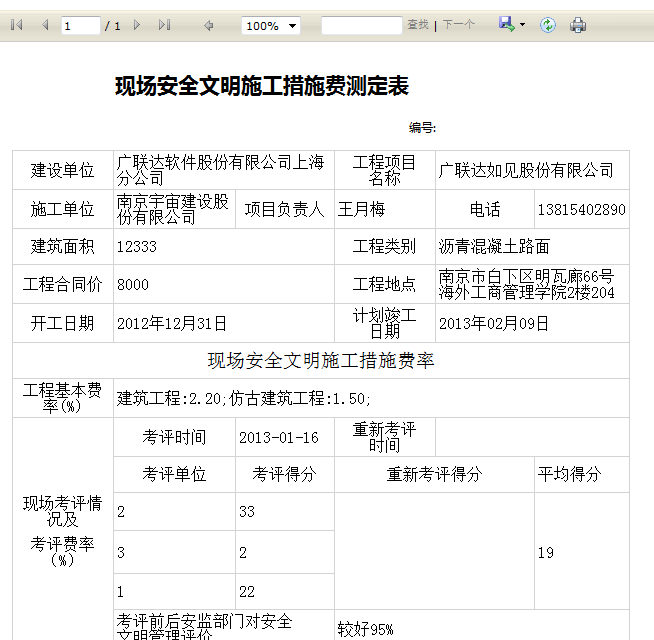
Task: Open the 100% zoom dropdown
Action: 271,26
